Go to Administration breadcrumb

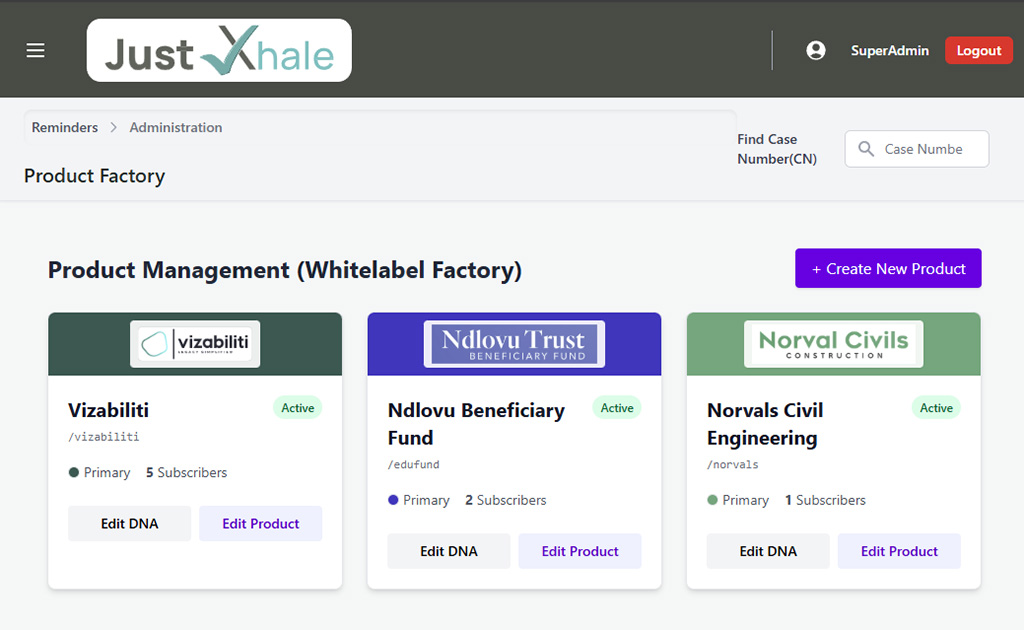(x=176, y=127)
